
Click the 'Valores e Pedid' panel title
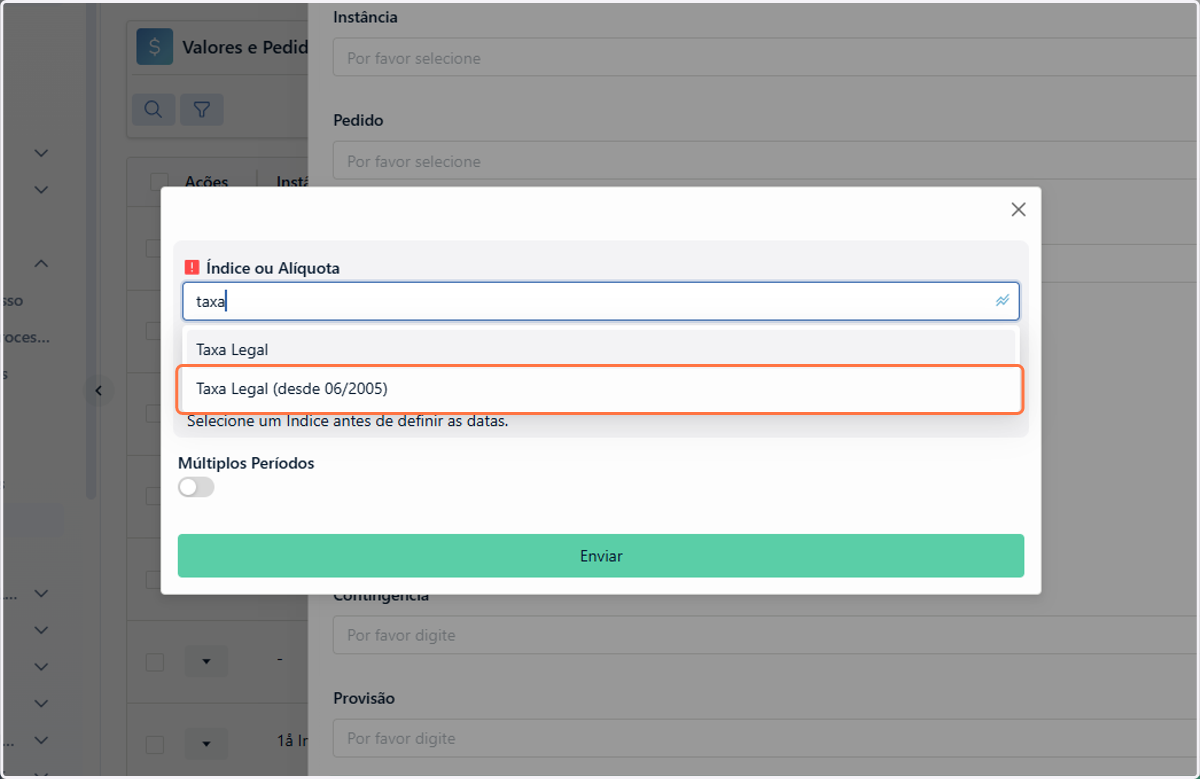pyautogui.click(x=245, y=47)
